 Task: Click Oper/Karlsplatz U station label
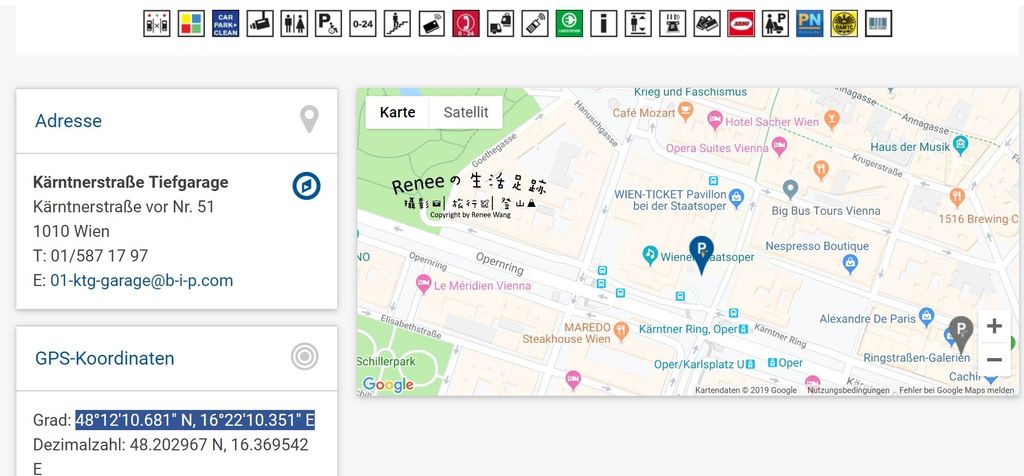coord(705,363)
